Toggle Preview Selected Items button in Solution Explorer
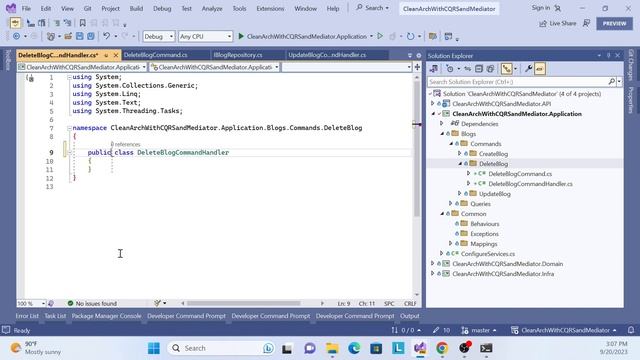This screenshot has width=640, height=360. (540, 69)
